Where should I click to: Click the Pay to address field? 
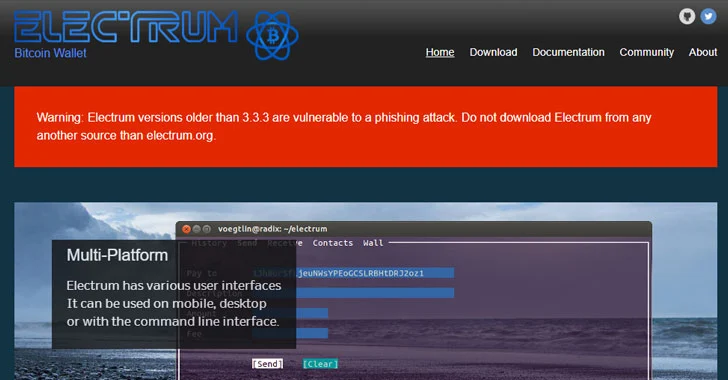[x=353, y=273]
